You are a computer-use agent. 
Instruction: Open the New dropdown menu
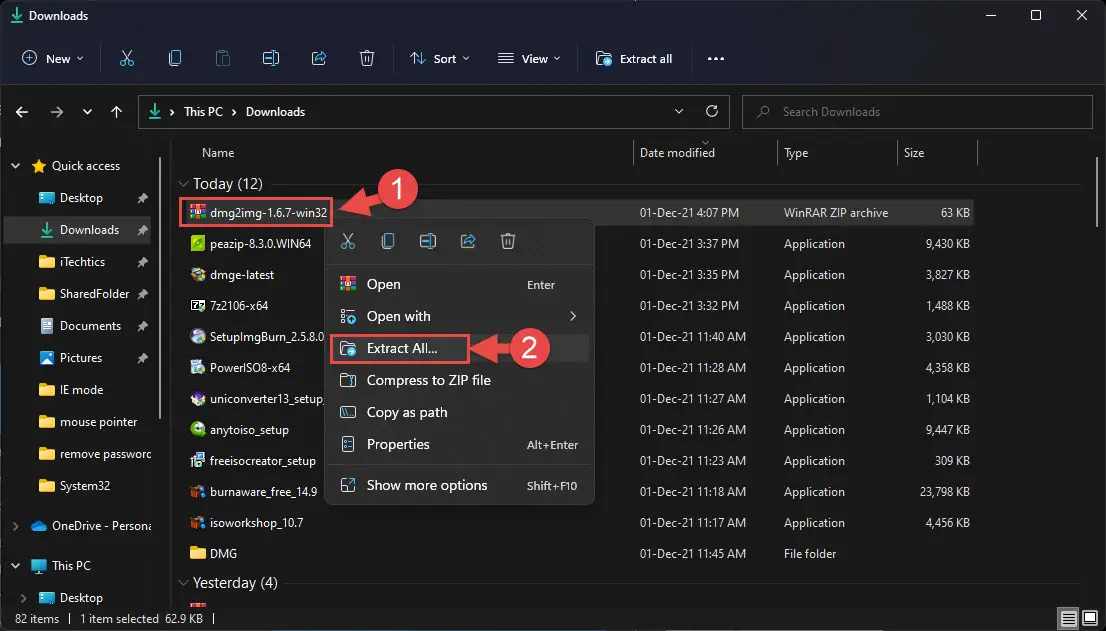[x=53, y=59]
